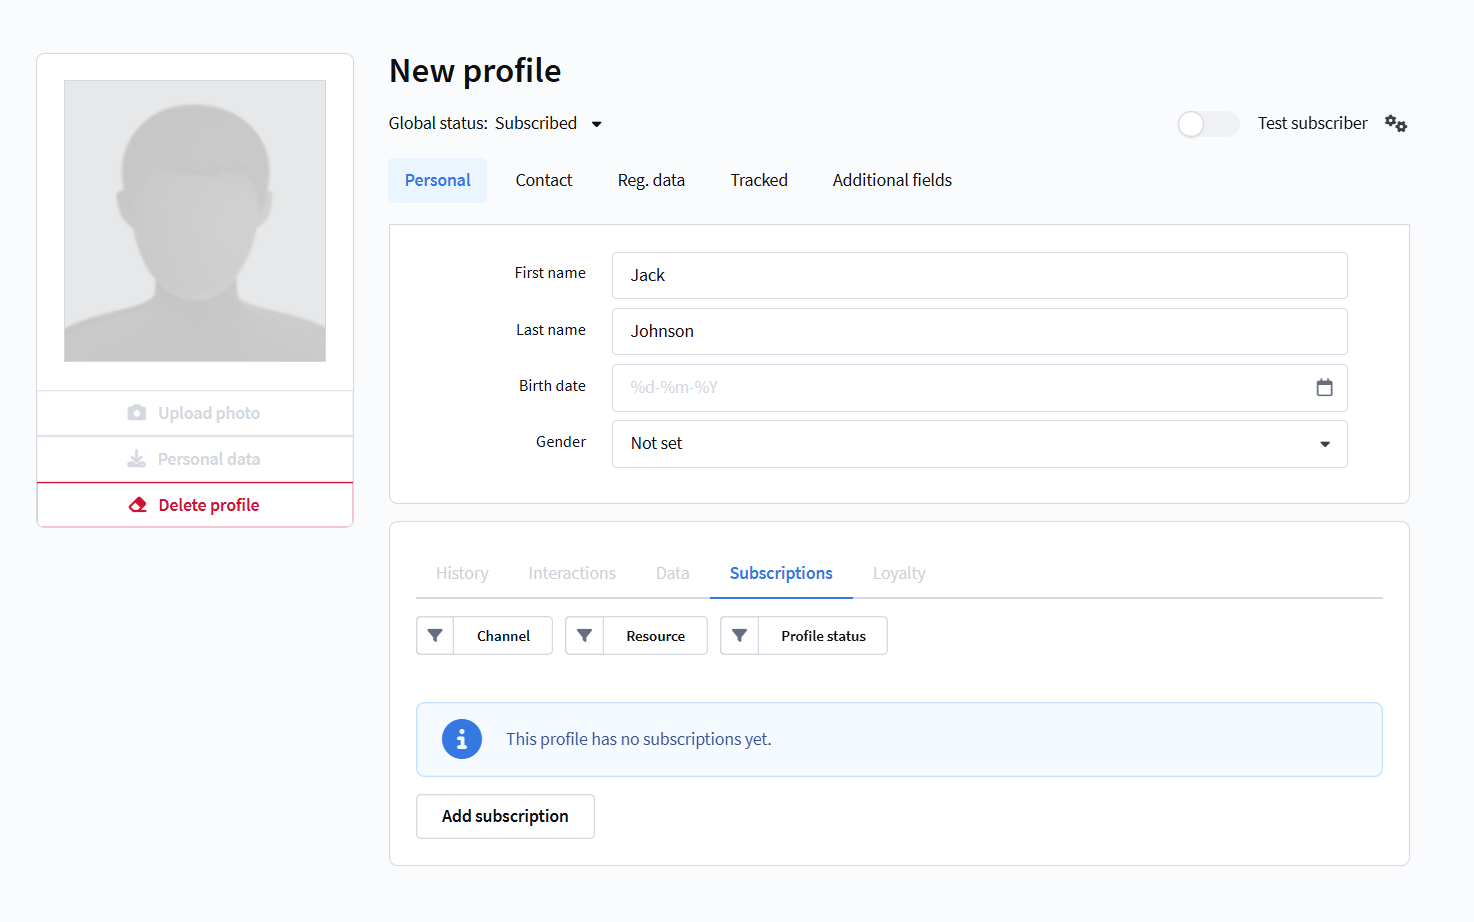This screenshot has height=922, width=1474.
Task: Open the Profile status filter
Action: coord(823,636)
